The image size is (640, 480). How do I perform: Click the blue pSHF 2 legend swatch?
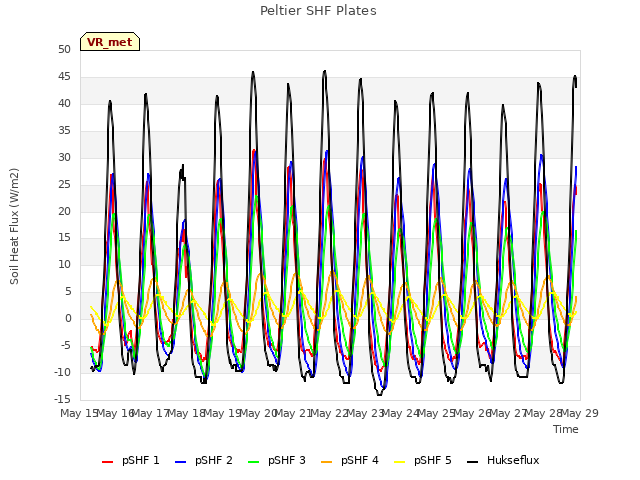click(x=180, y=462)
